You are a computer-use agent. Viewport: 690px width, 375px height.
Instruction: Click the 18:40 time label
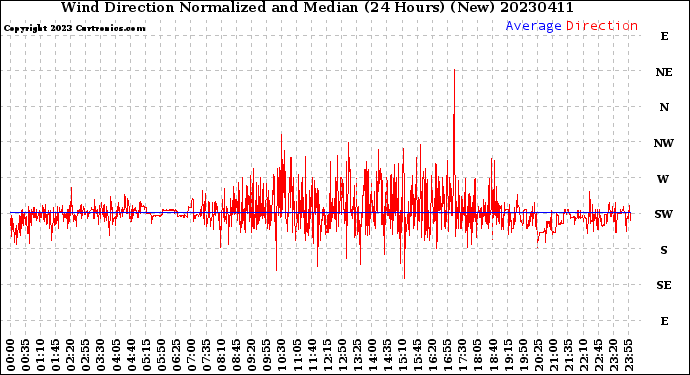click(493, 355)
